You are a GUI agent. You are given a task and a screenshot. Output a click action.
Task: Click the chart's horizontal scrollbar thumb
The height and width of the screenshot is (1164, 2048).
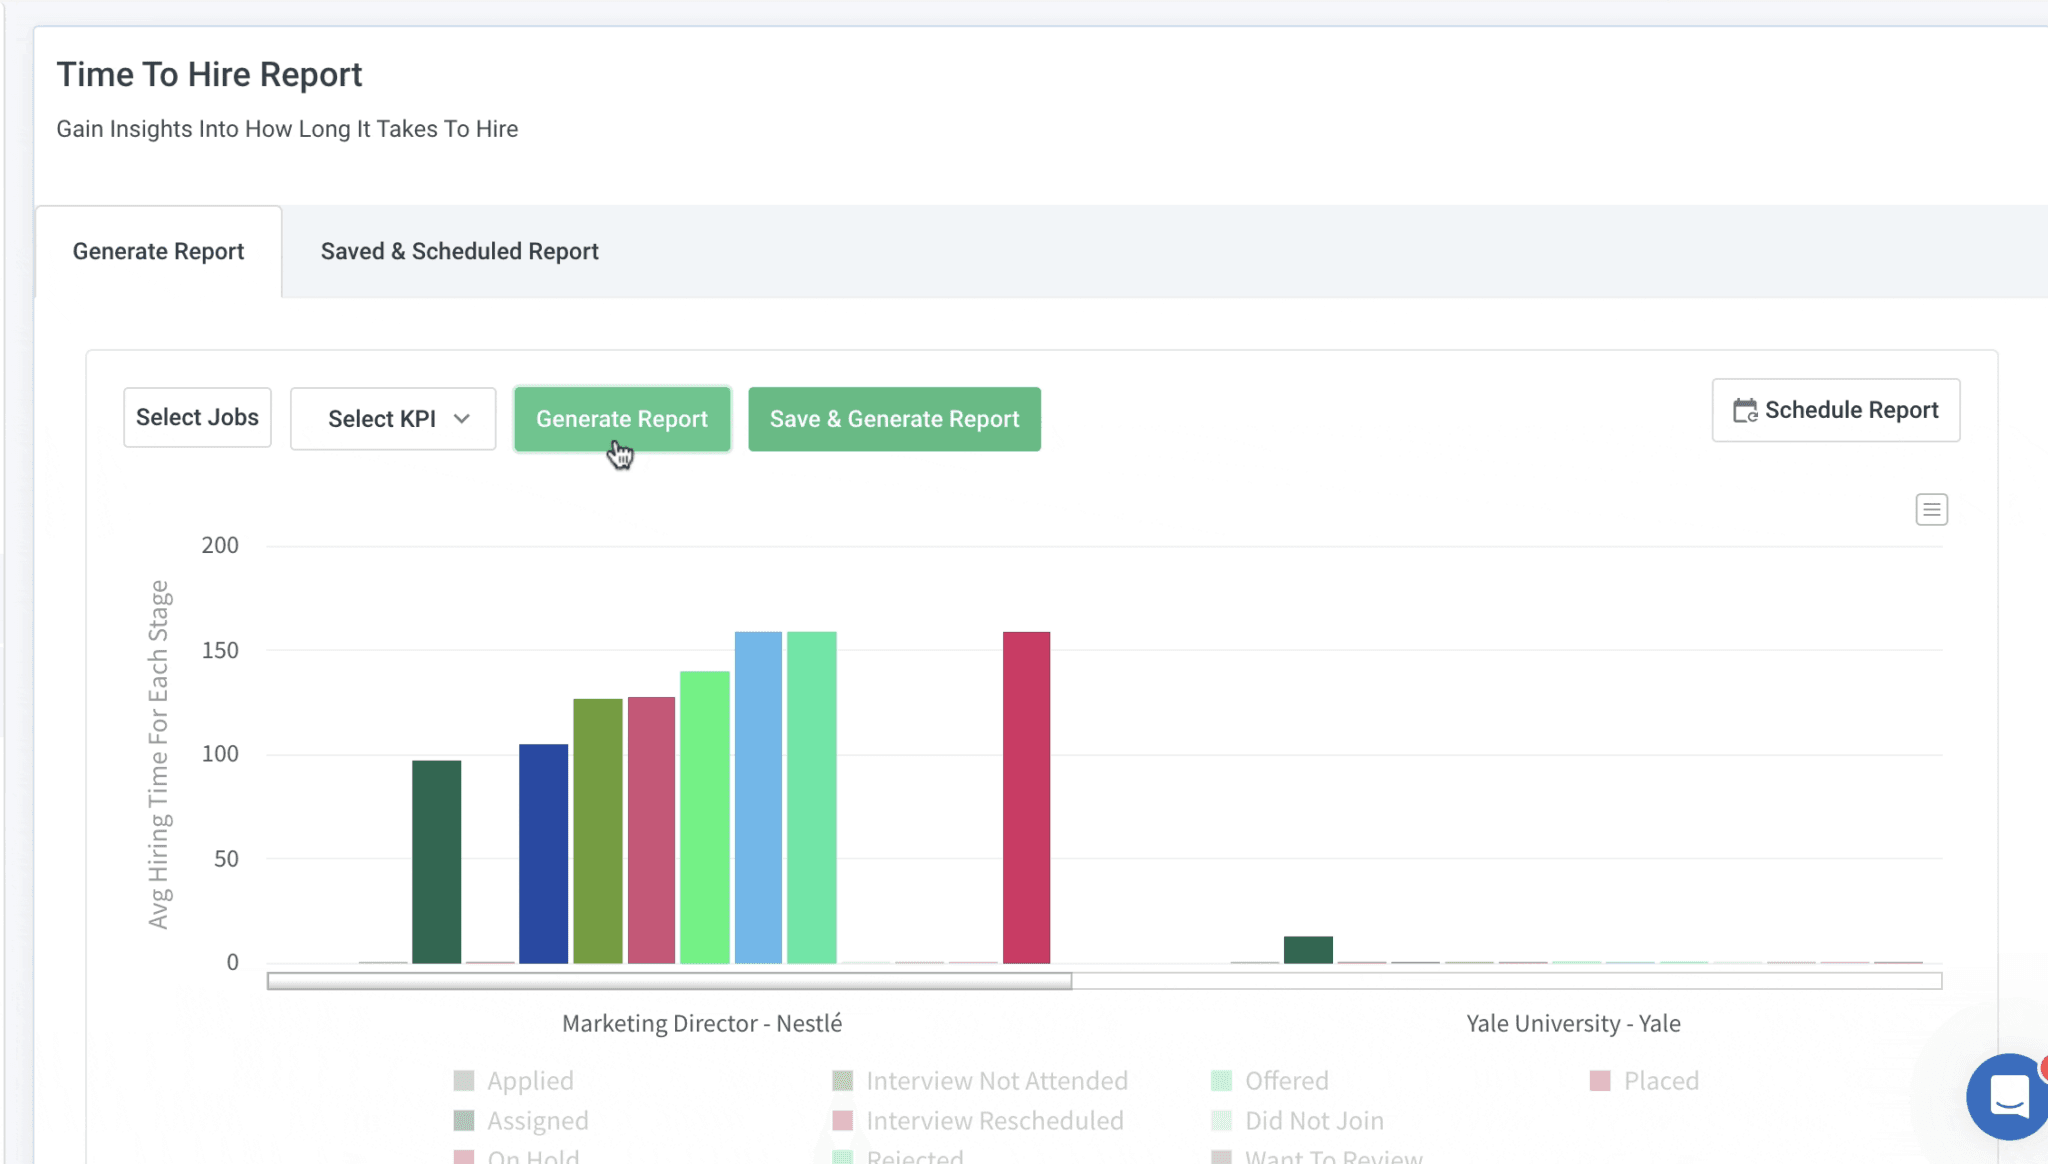(x=669, y=981)
